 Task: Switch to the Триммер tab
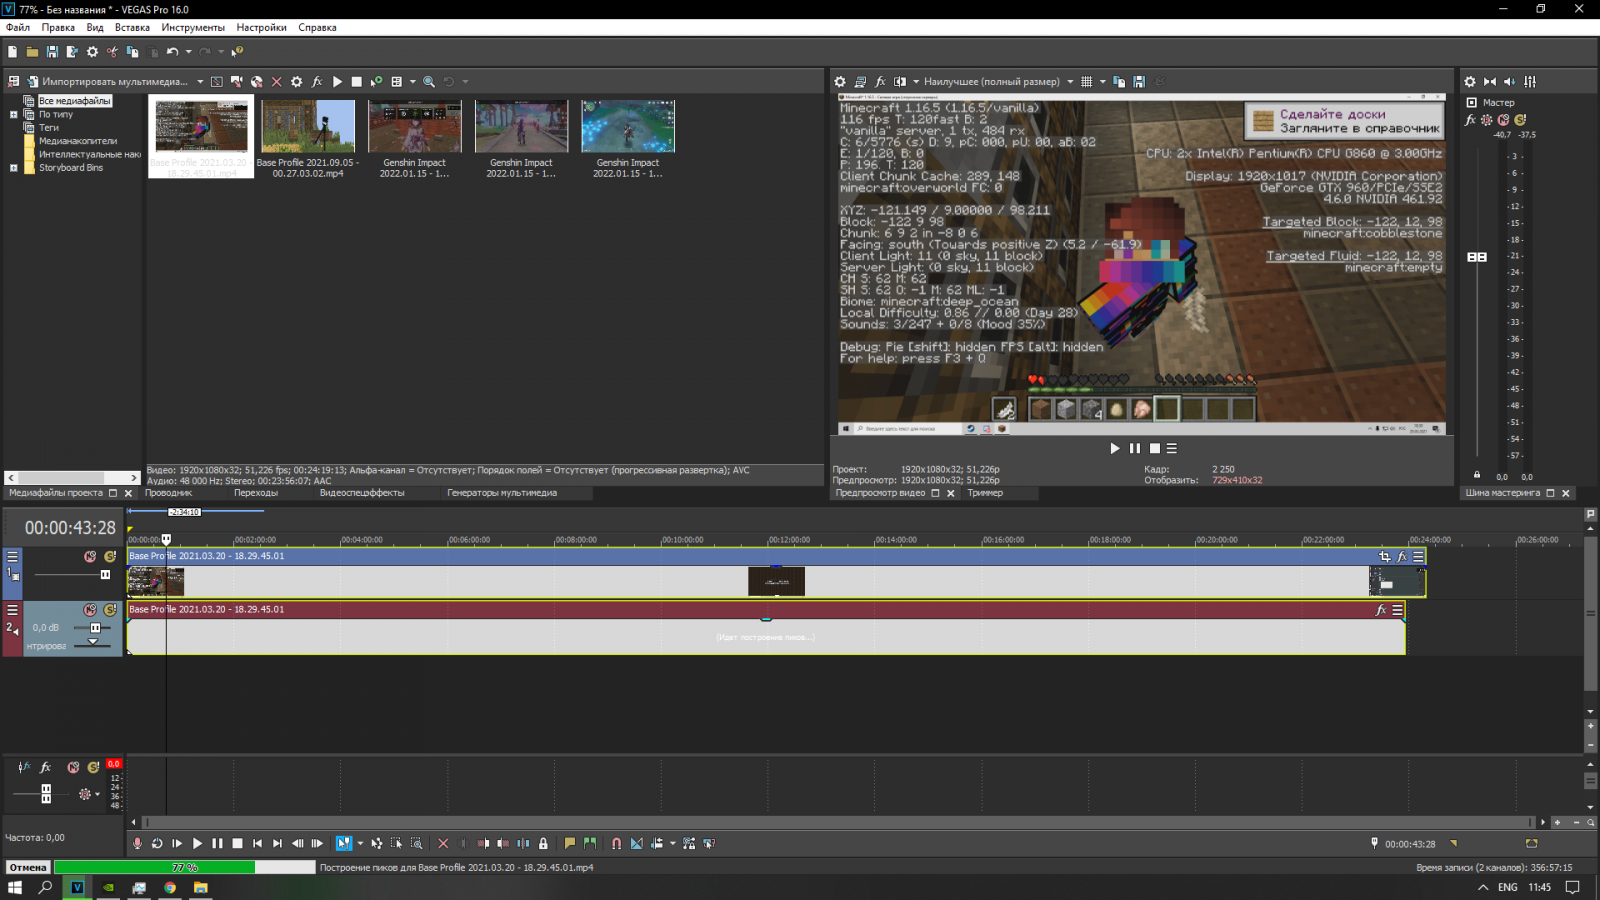click(x=985, y=493)
